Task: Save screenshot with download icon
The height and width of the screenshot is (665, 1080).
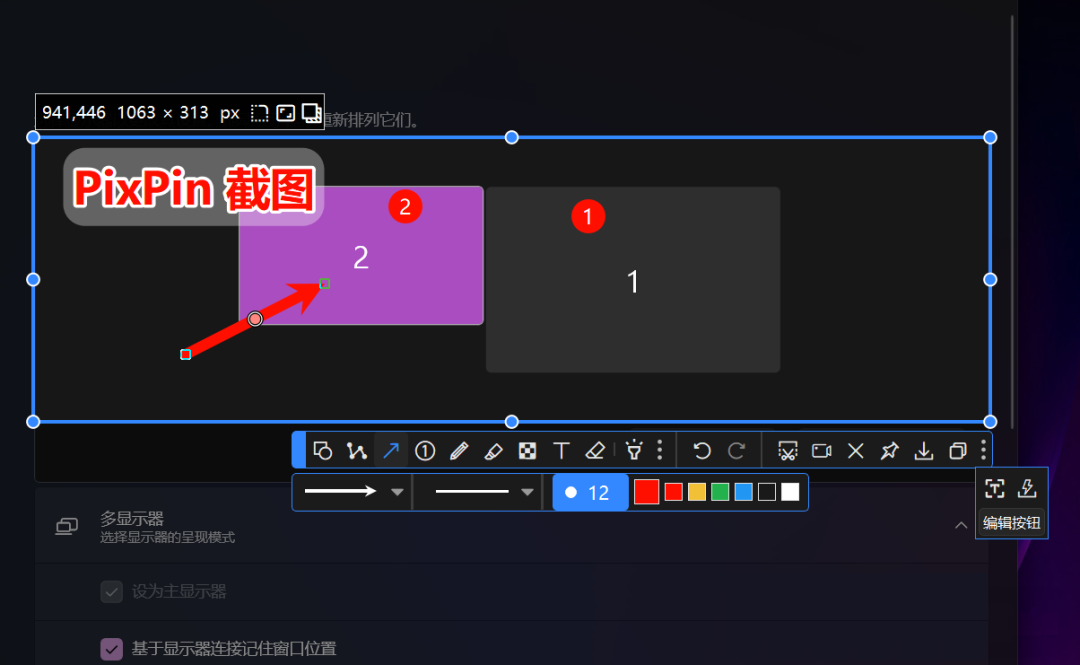Action: coord(924,451)
